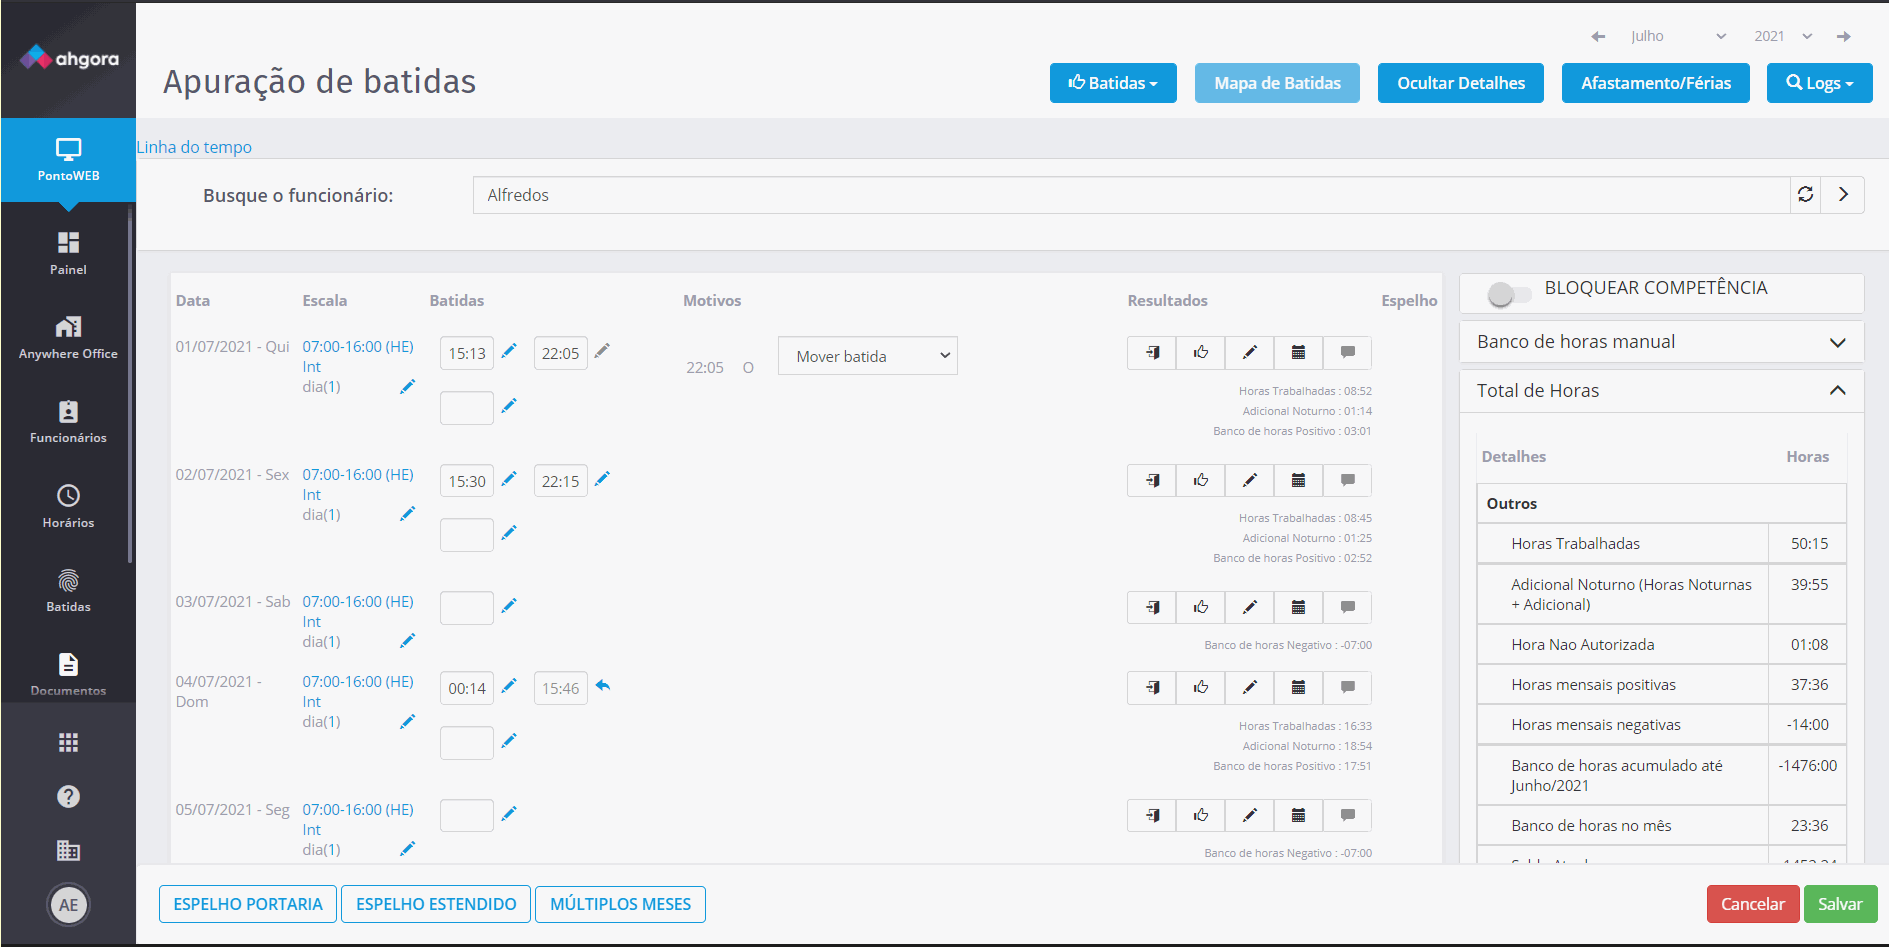Select the Horas mensais negativas row
The height and width of the screenshot is (947, 1889).
click(1661, 725)
